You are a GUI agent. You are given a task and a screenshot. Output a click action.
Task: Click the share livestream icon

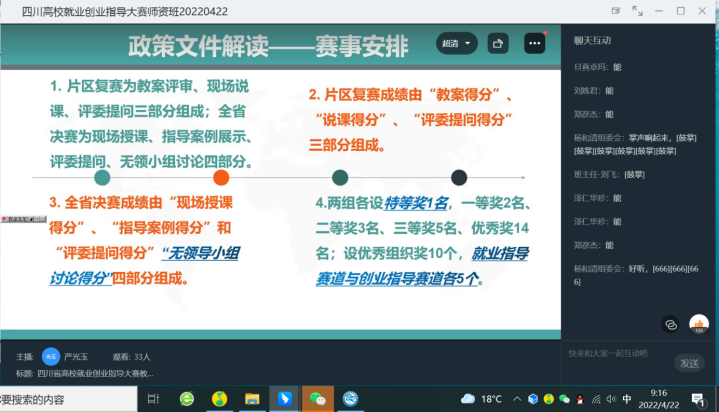coord(498,44)
